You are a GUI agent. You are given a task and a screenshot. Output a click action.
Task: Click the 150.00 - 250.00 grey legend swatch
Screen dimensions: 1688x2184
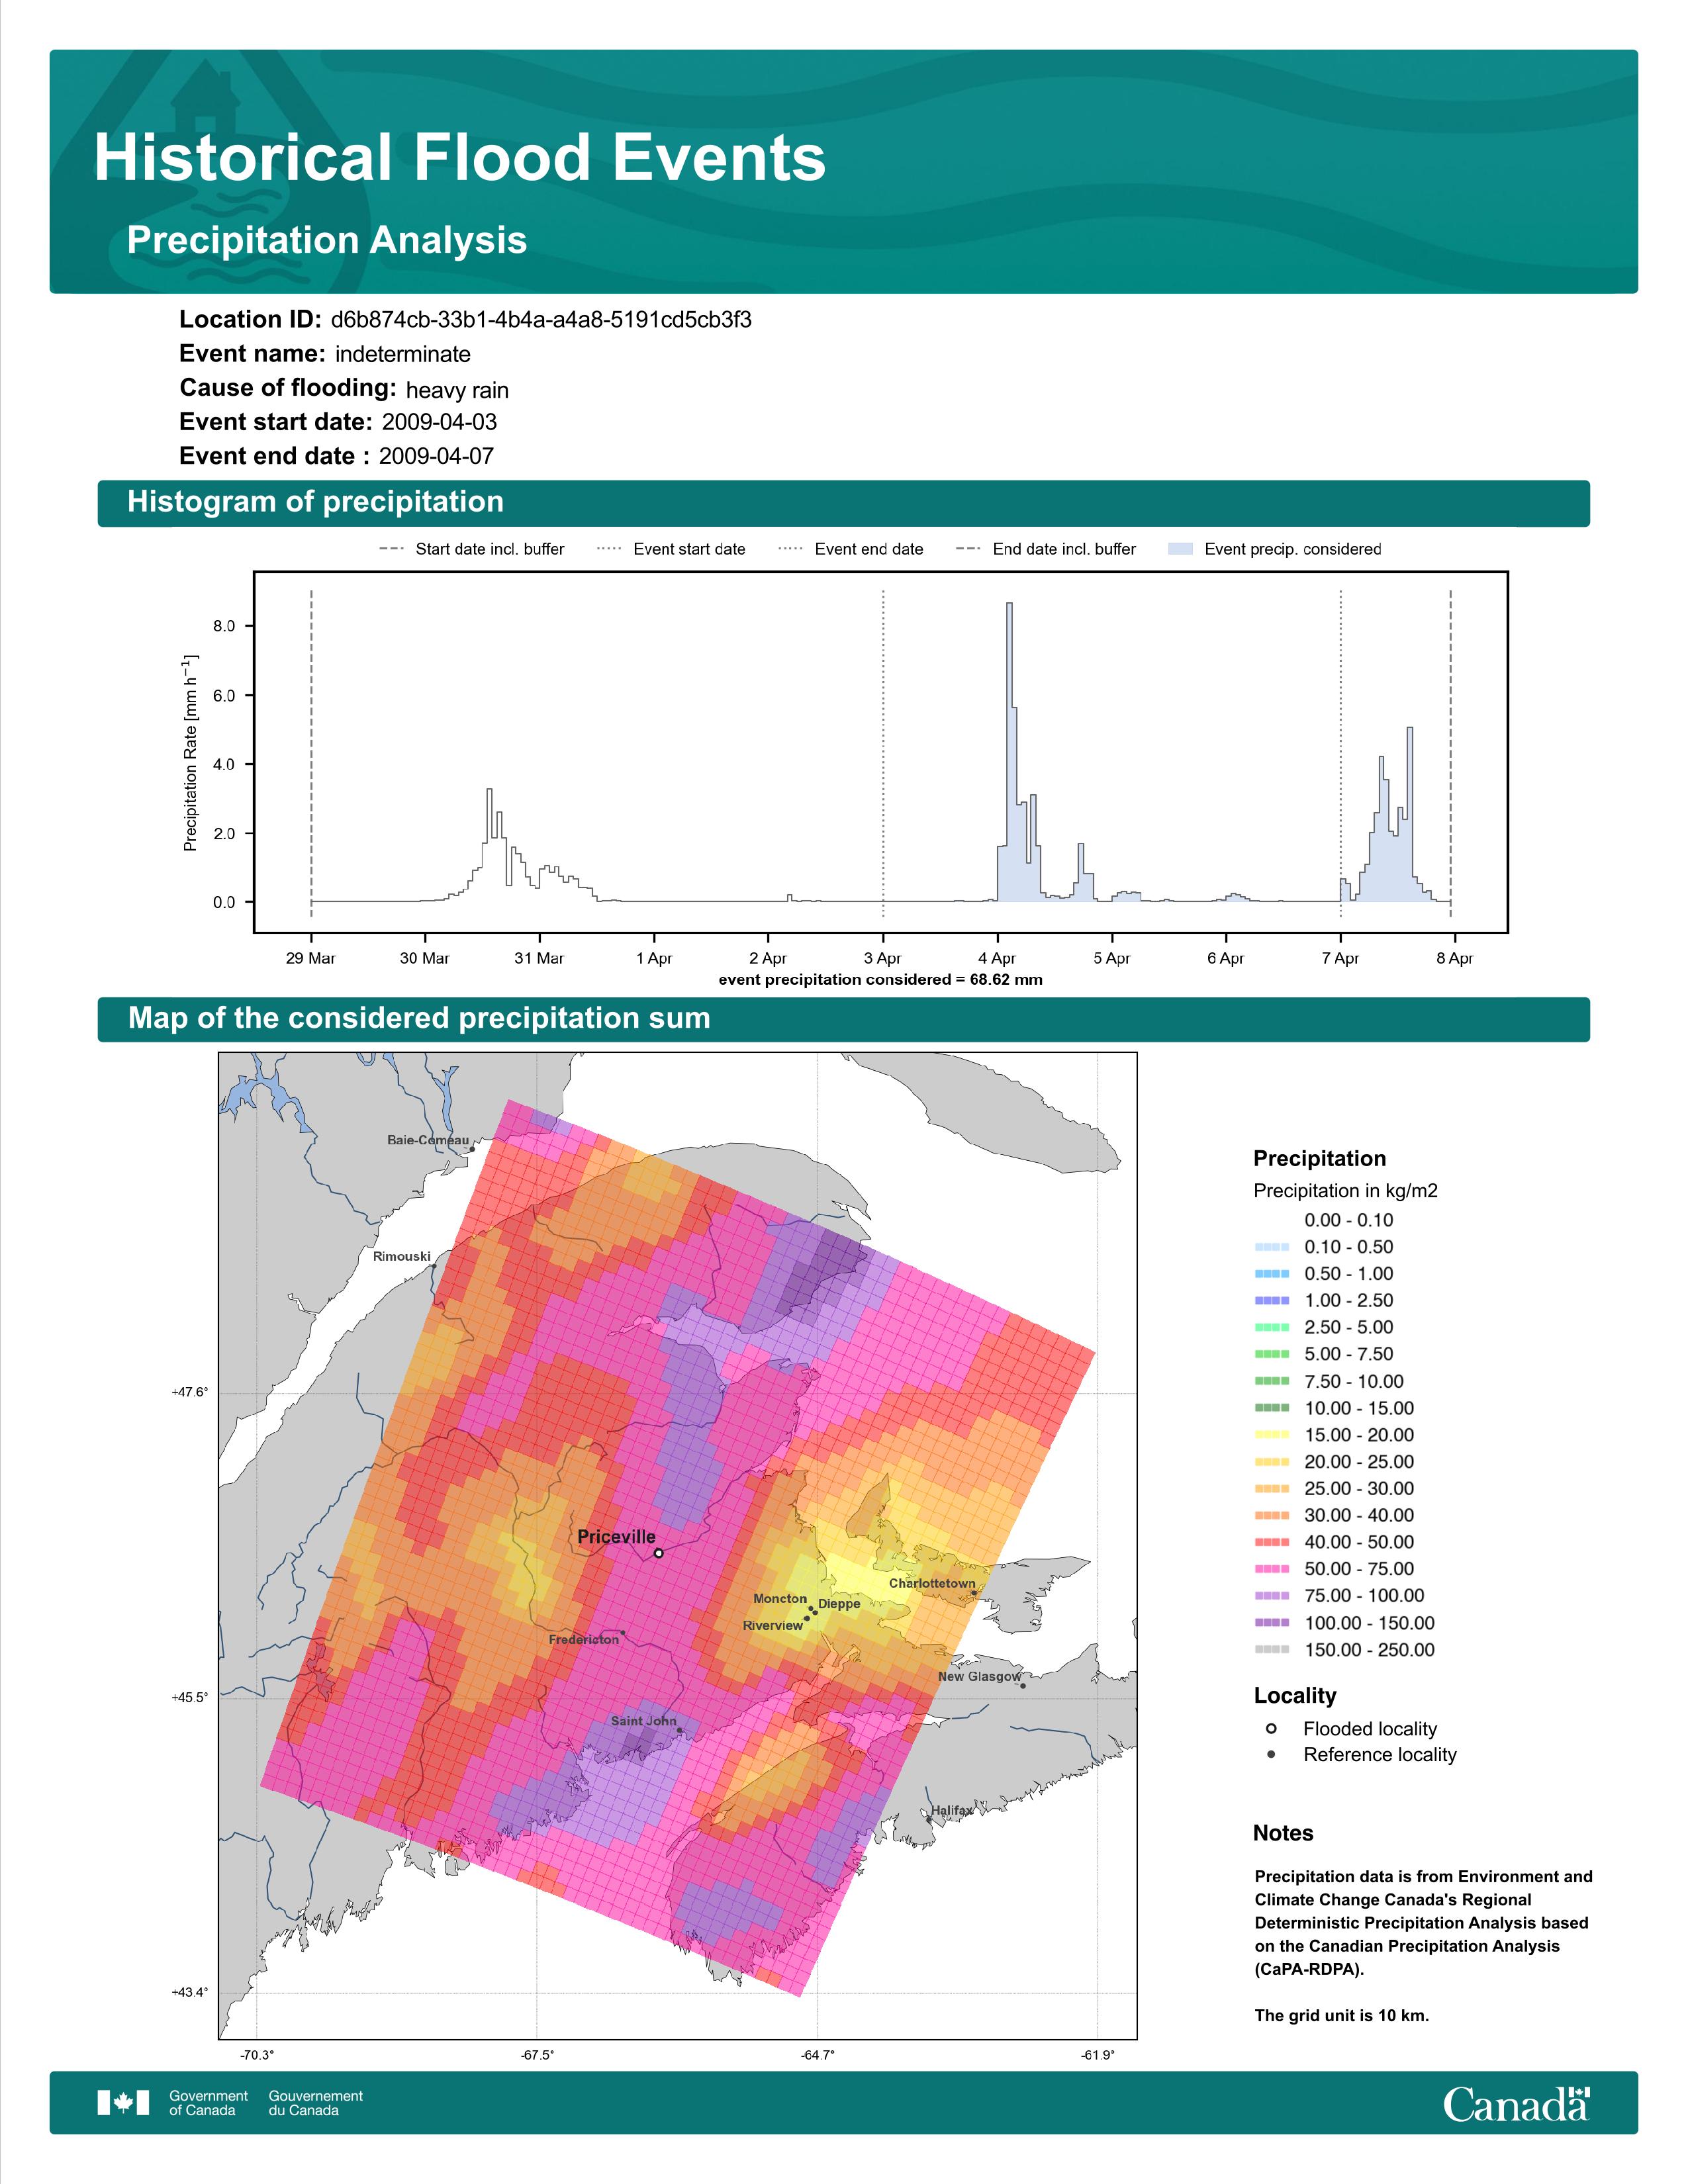point(1271,1650)
